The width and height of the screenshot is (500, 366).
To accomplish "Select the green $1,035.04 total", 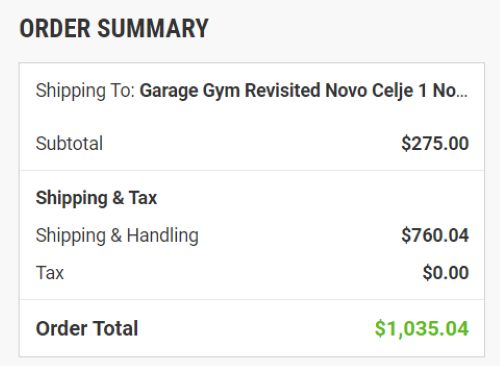I will tap(422, 329).
